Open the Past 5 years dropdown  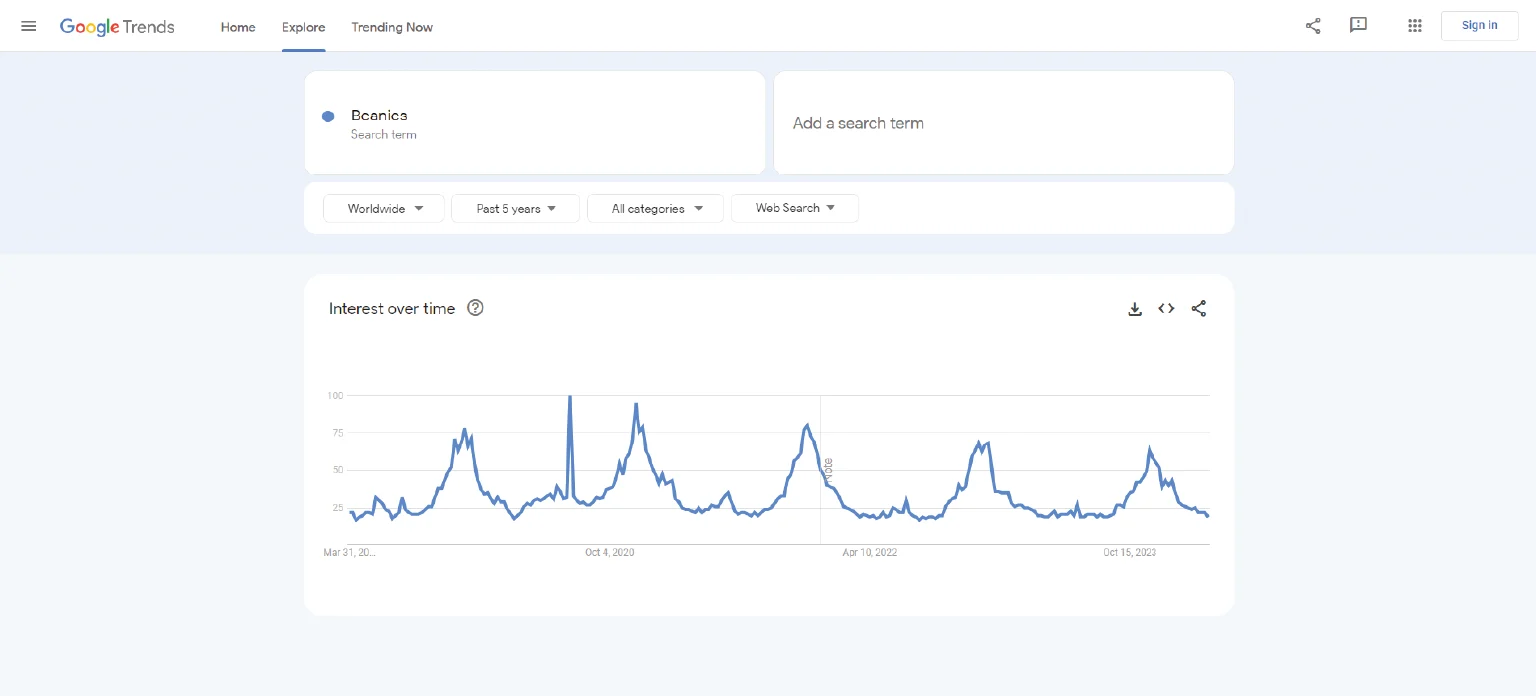point(515,209)
